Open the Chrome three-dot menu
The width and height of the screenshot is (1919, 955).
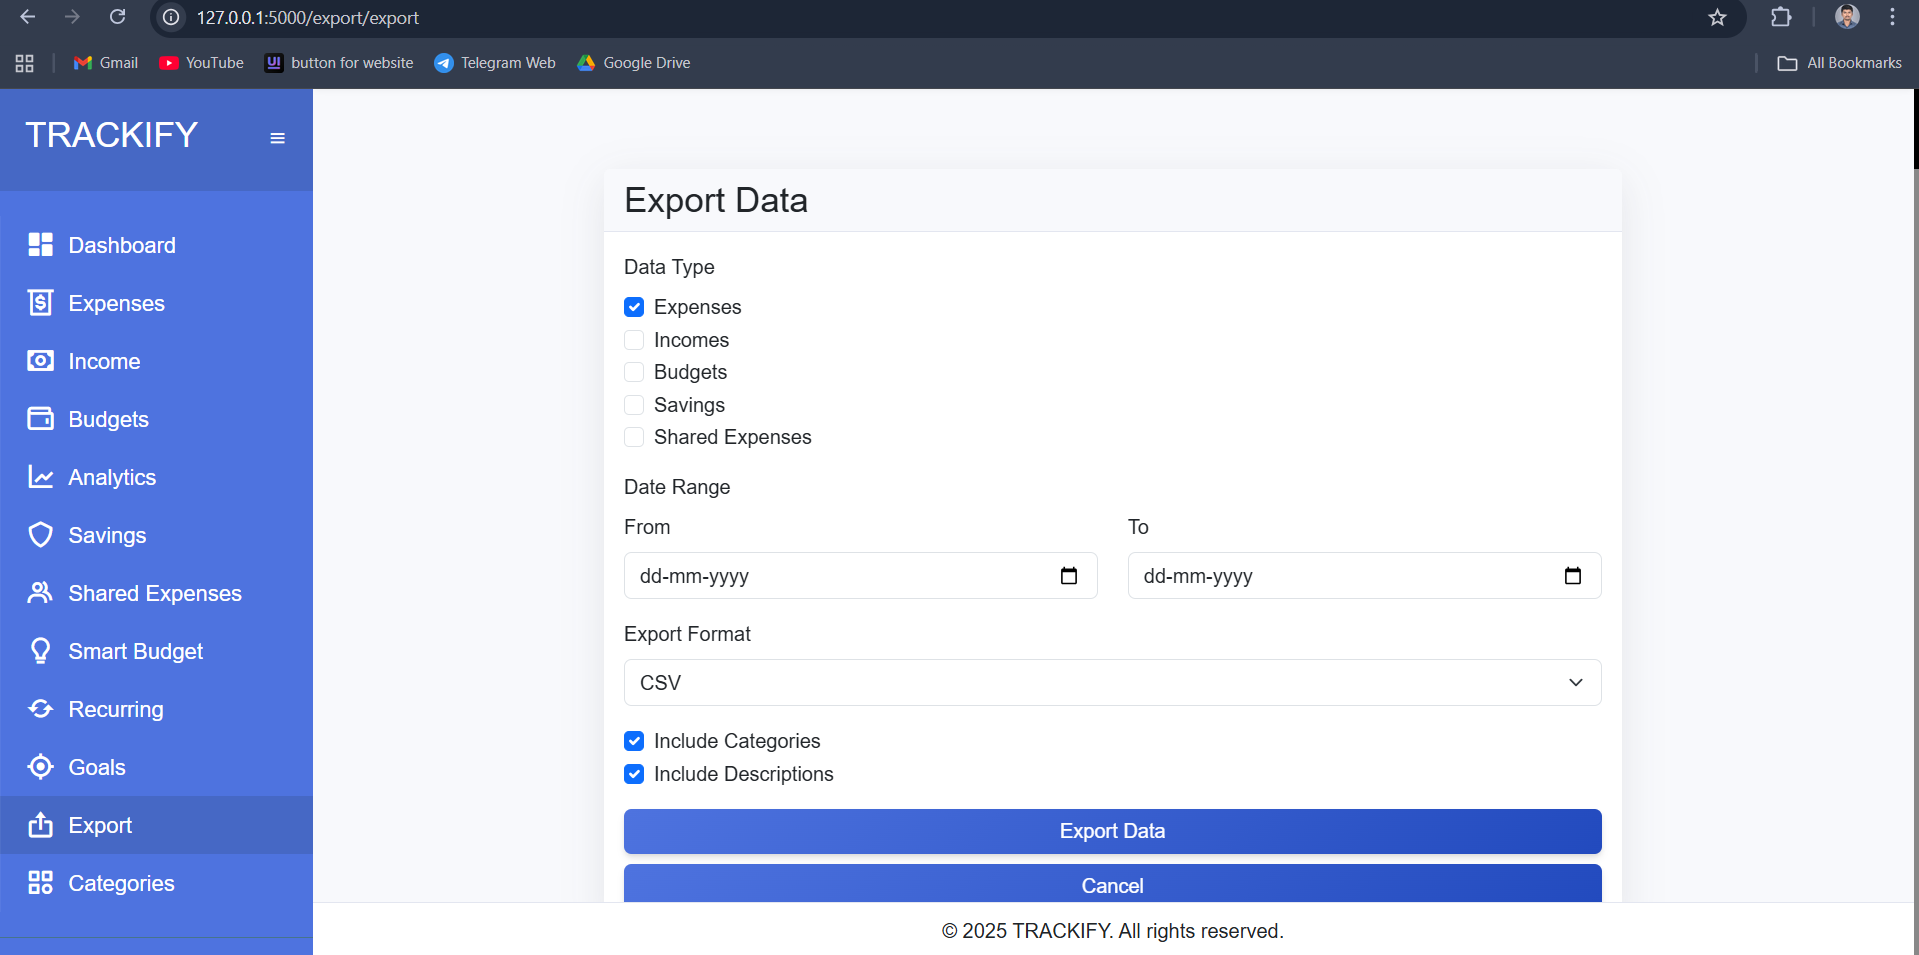pos(1892,18)
